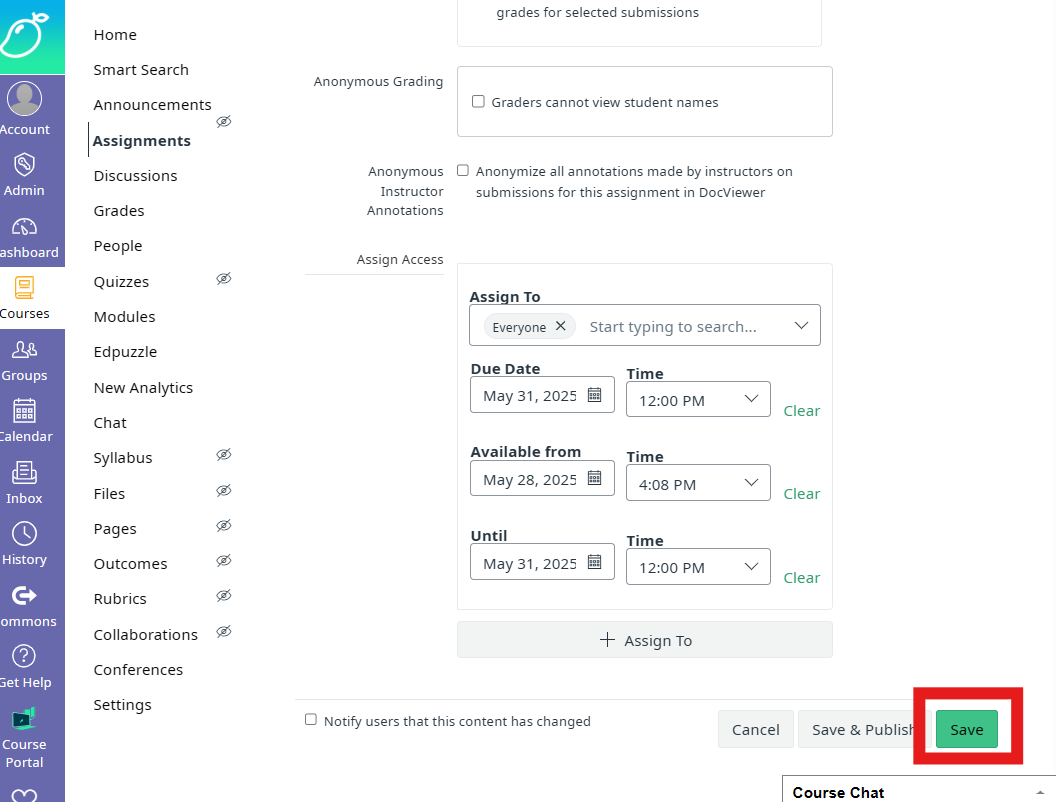Open Discussions in course navigation
This screenshot has width=1056, height=802.
[x=135, y=176]
